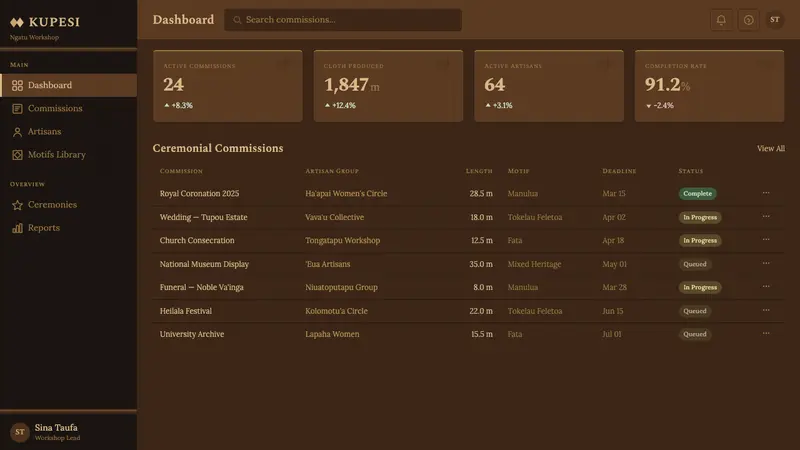Open the ST profile avatar in header
This screenshot has width=800, height=450.
774,20
